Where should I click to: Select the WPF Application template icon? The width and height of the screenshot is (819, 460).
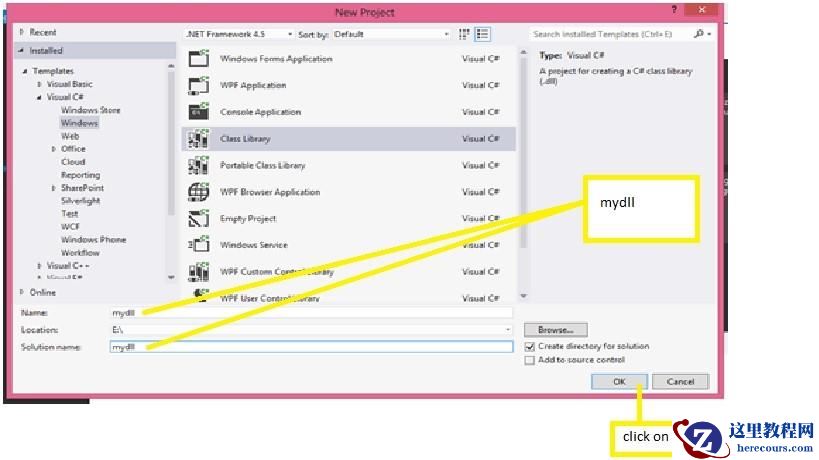pos(198,85)
